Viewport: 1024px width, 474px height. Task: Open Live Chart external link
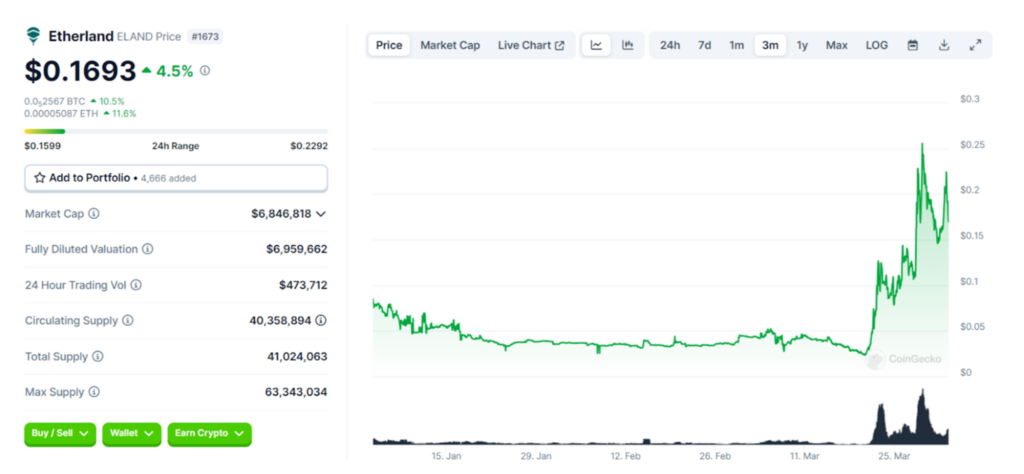point(531,45)
